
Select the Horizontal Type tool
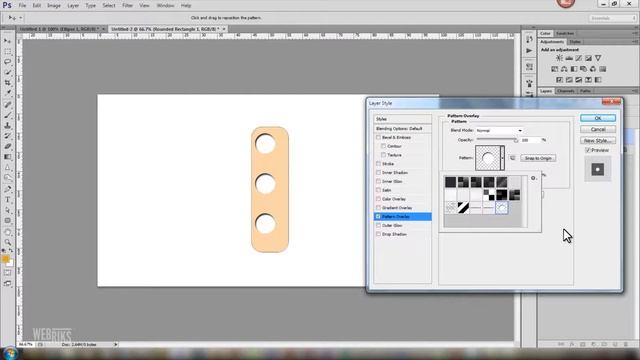coord(7,200)
